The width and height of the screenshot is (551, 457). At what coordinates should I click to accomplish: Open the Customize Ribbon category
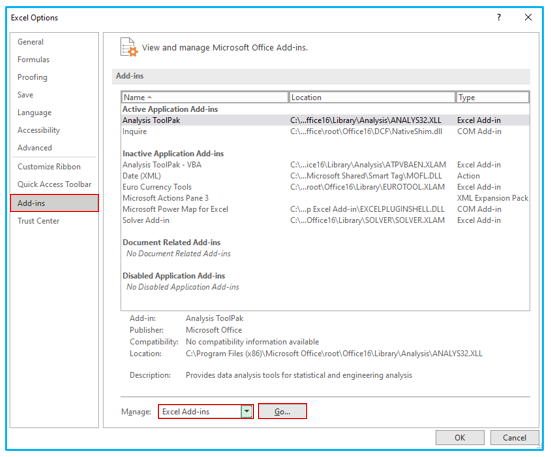click(49, 167)
